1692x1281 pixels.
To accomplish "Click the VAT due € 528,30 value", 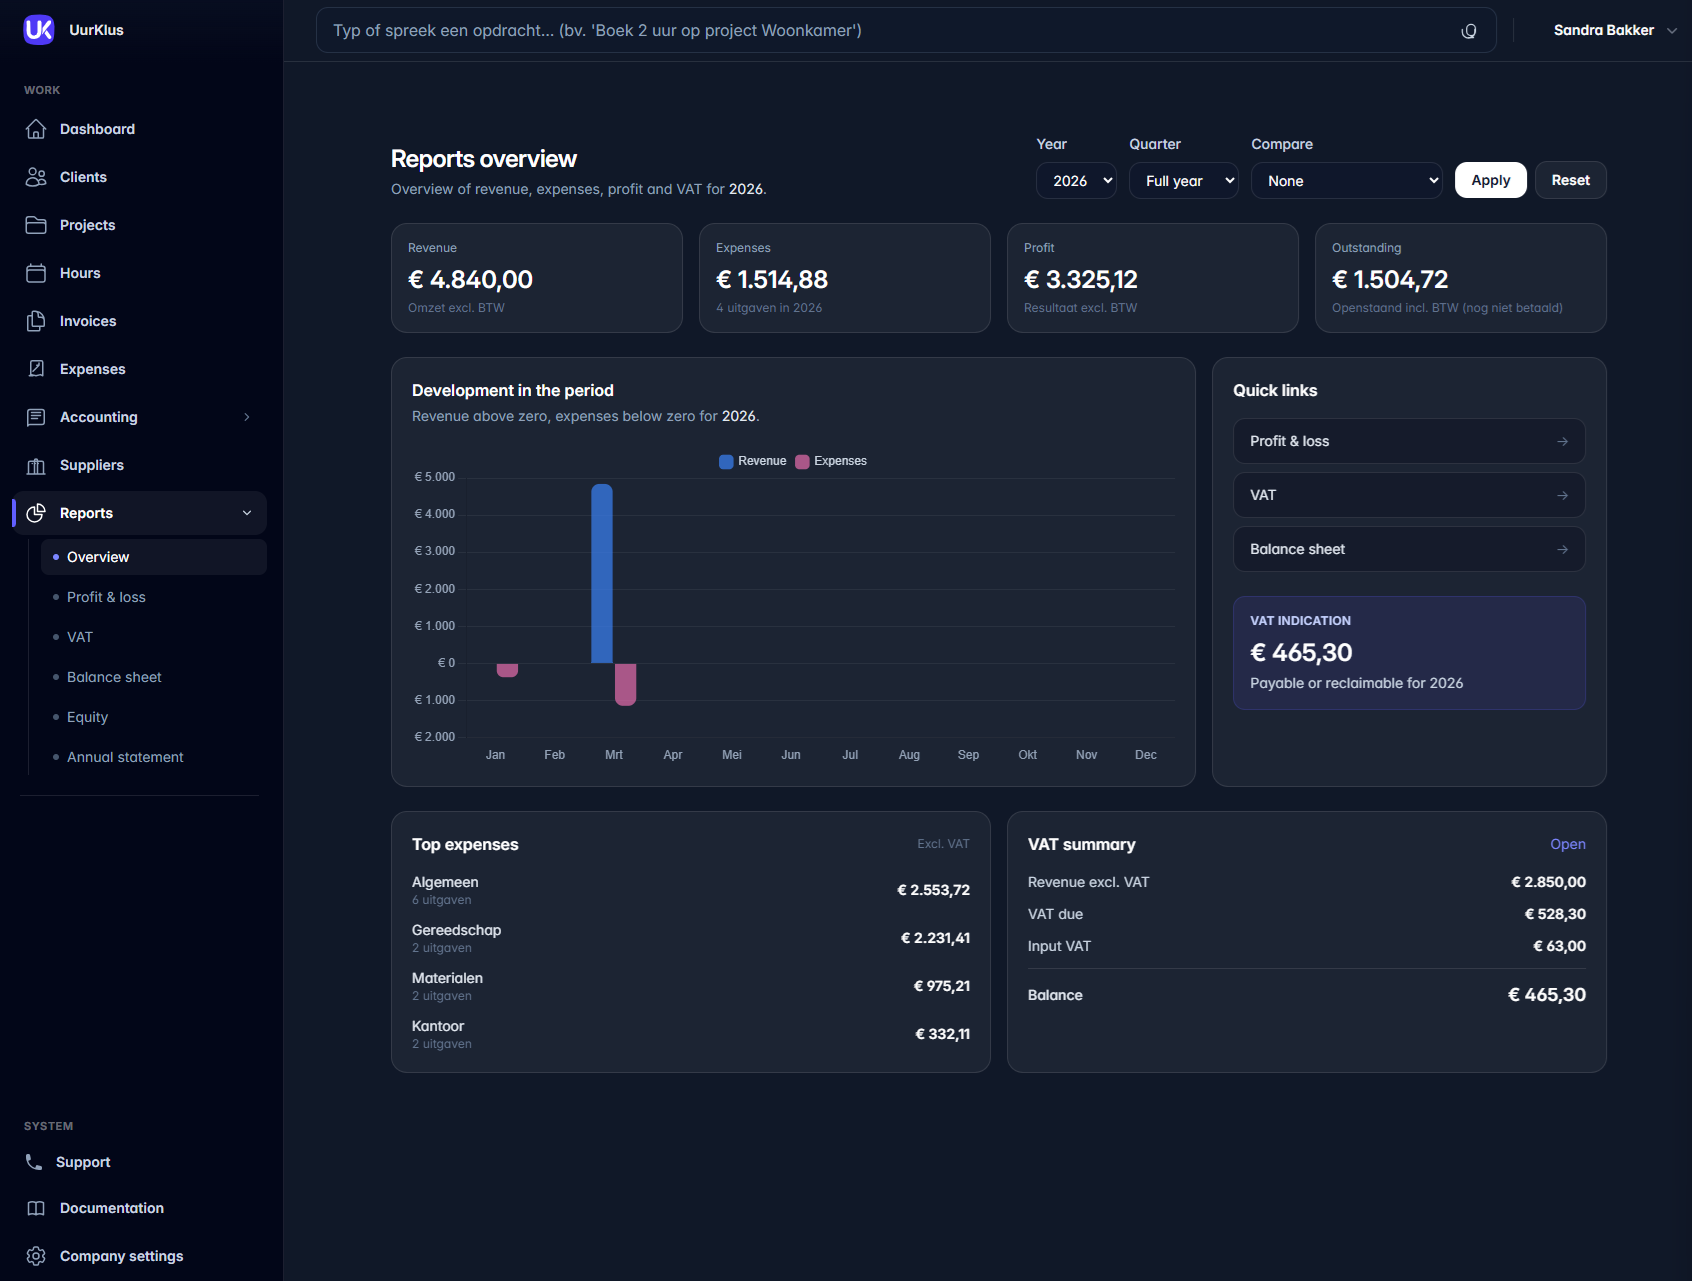I will [x=1555, y=914].
